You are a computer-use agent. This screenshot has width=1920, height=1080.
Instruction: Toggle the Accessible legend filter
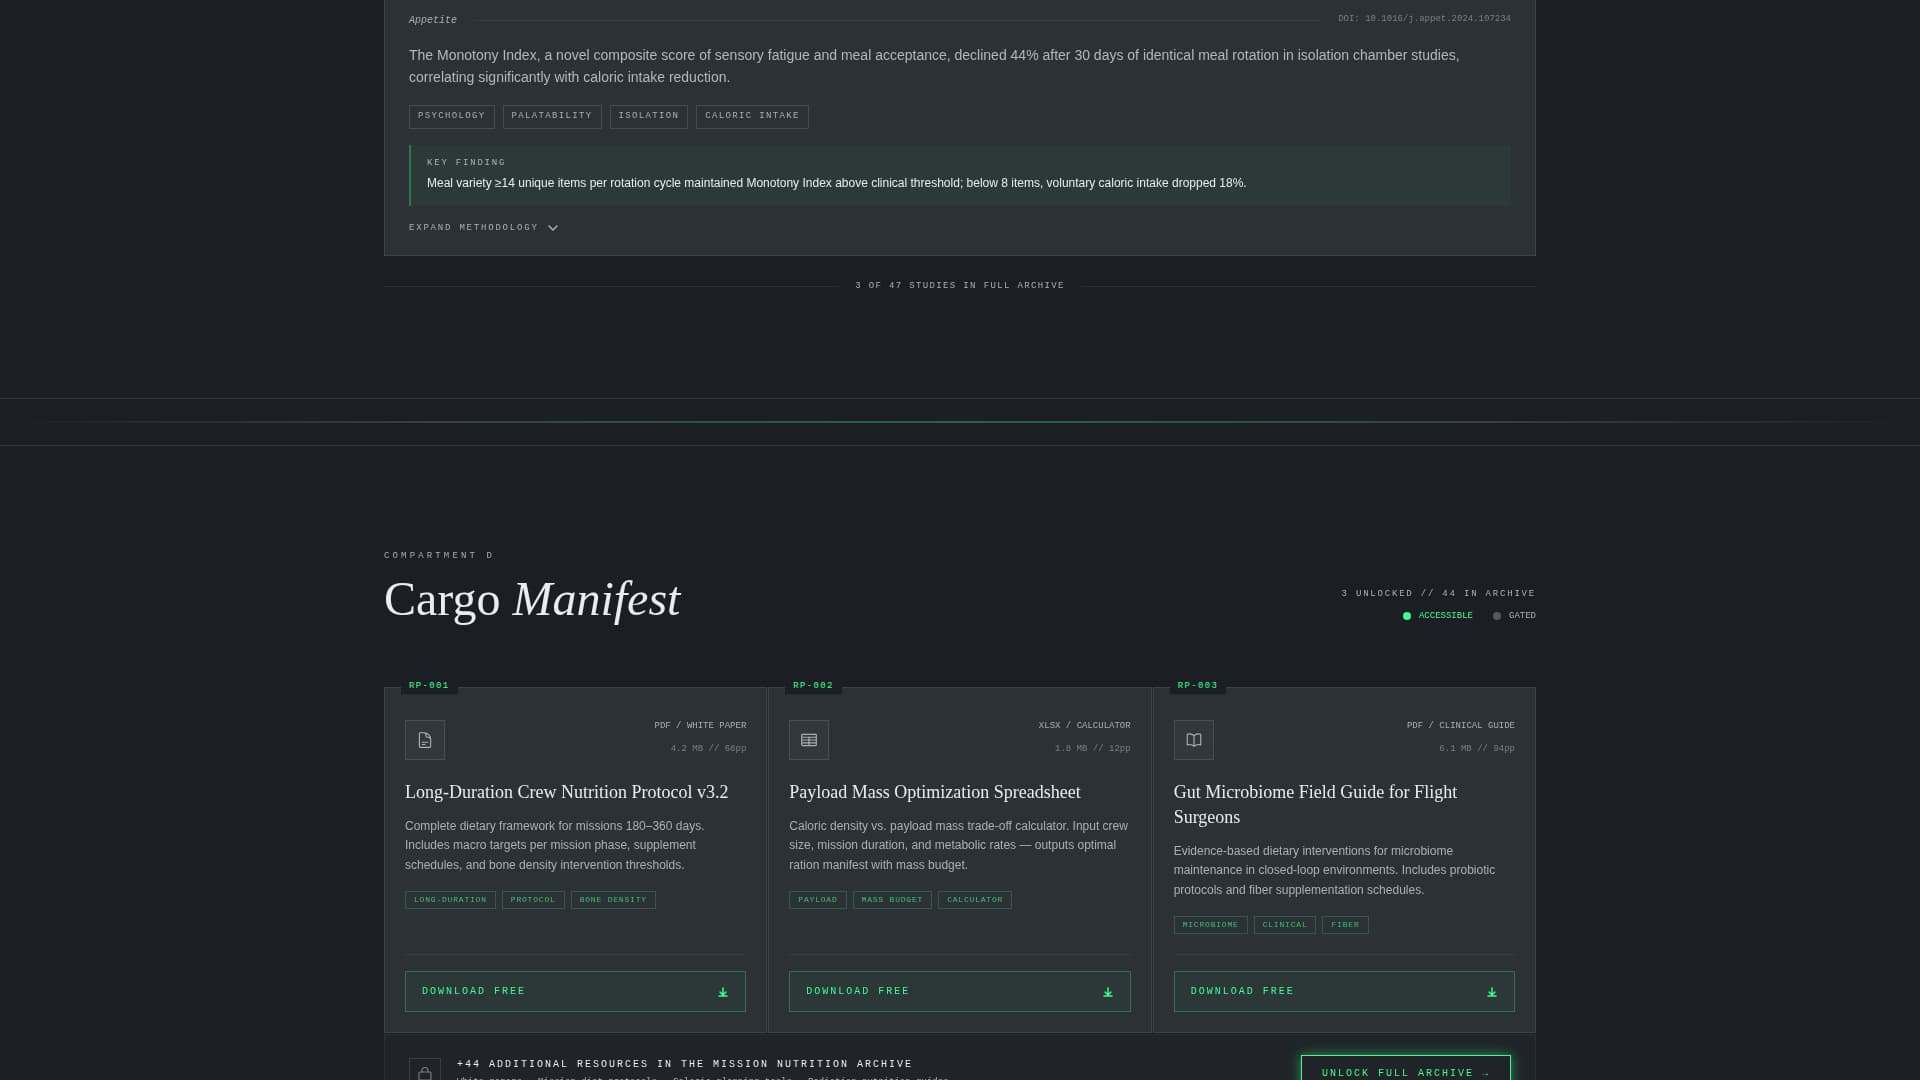[1437, 616]
